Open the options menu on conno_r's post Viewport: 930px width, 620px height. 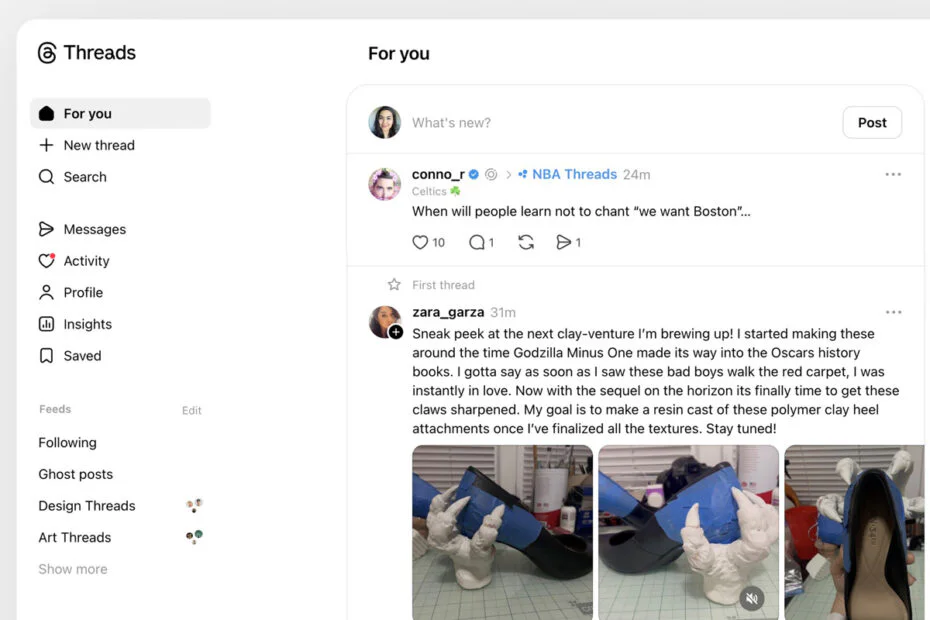tap(893, 172)
